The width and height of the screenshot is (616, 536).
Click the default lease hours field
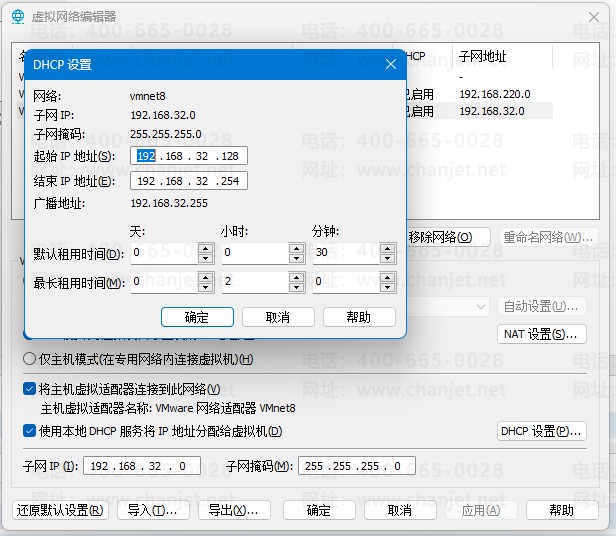click(255, 253)
